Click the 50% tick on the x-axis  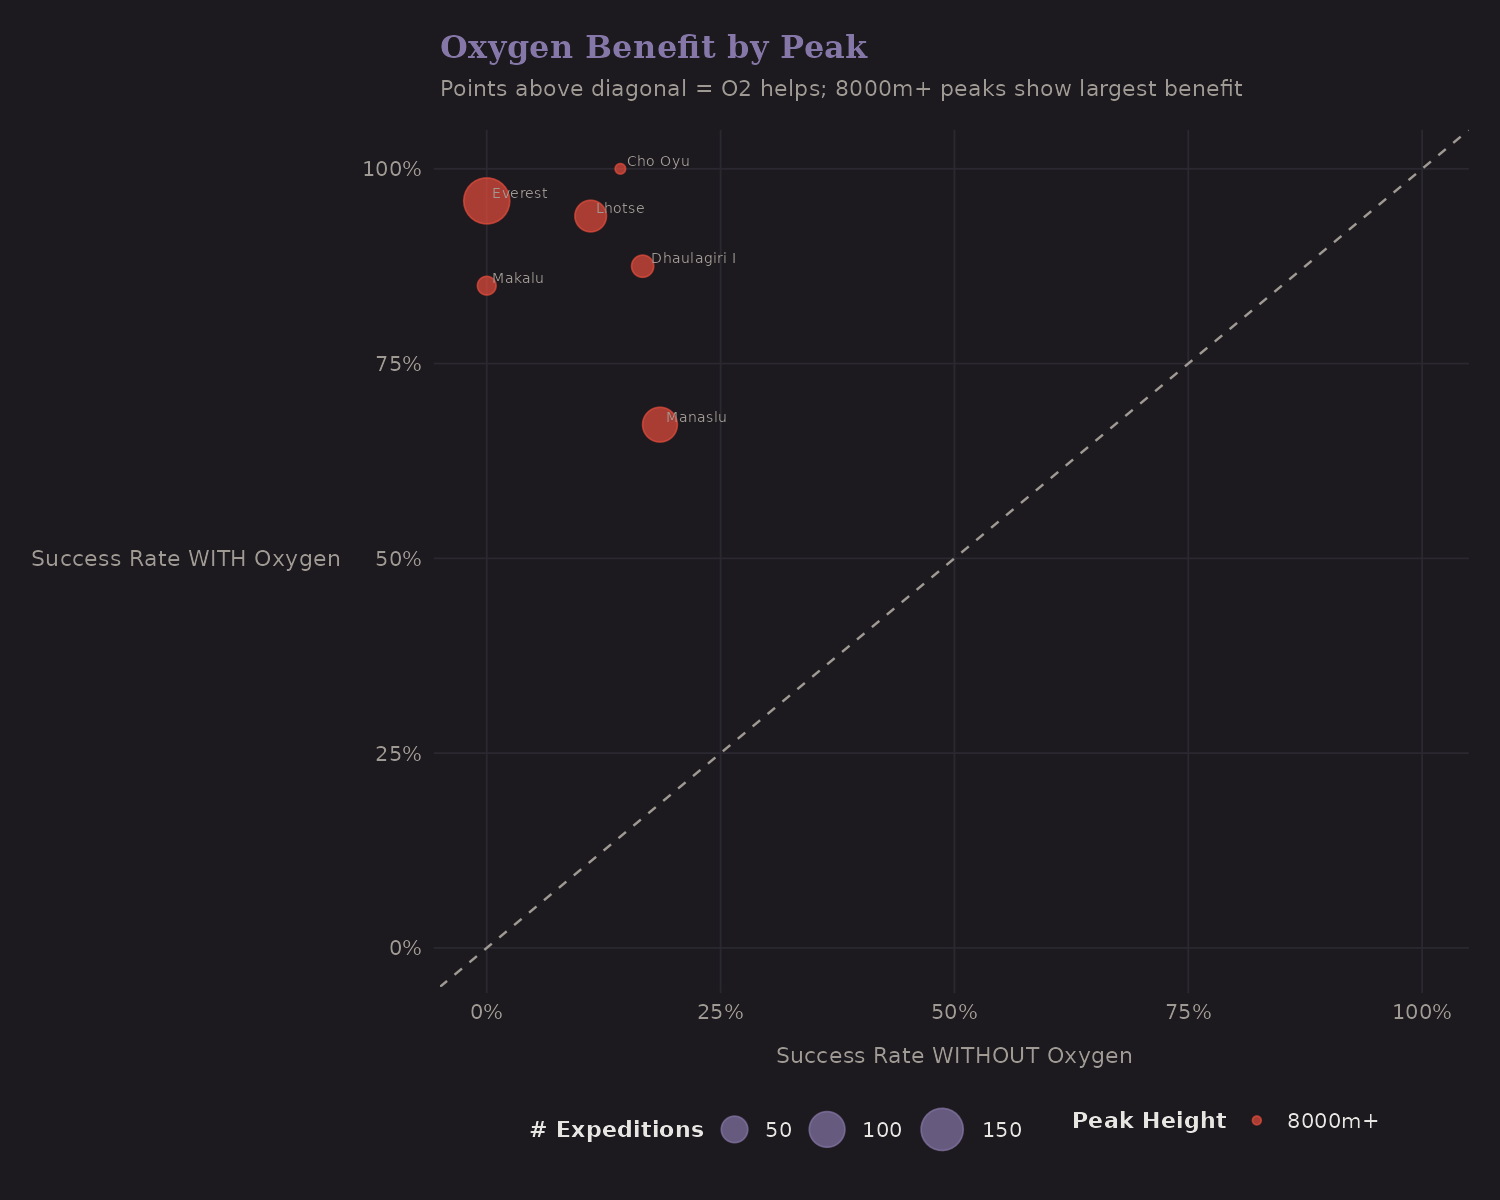(x=954, y=1013)
